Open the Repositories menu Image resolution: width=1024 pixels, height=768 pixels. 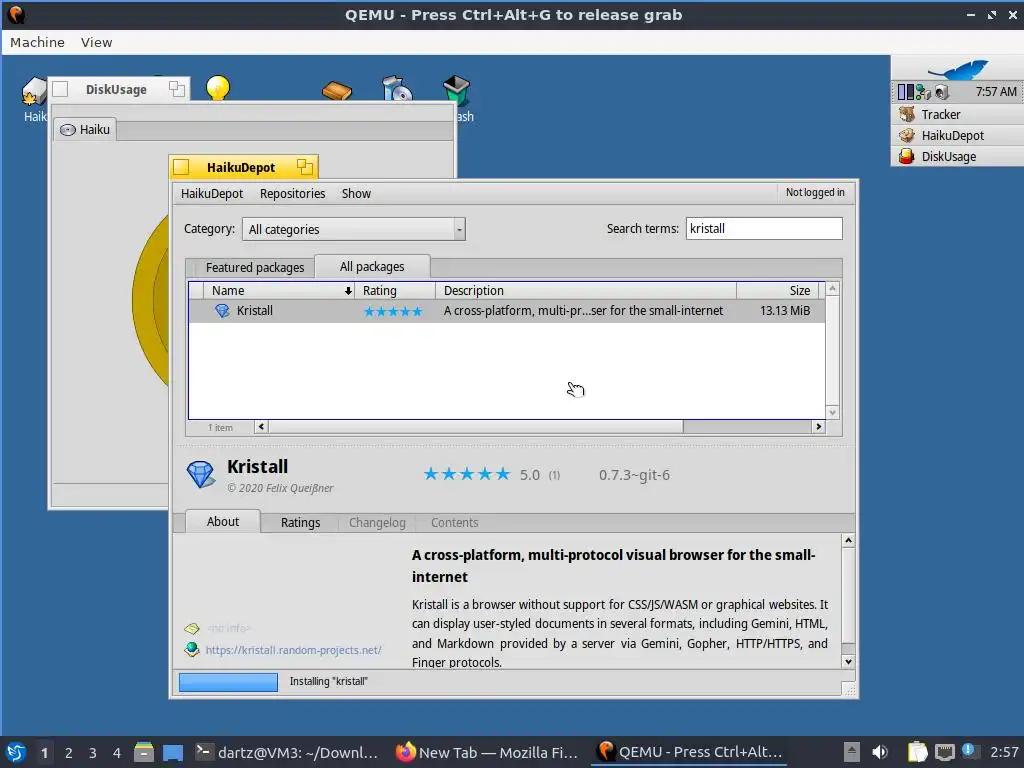click(x=293, y=193)
